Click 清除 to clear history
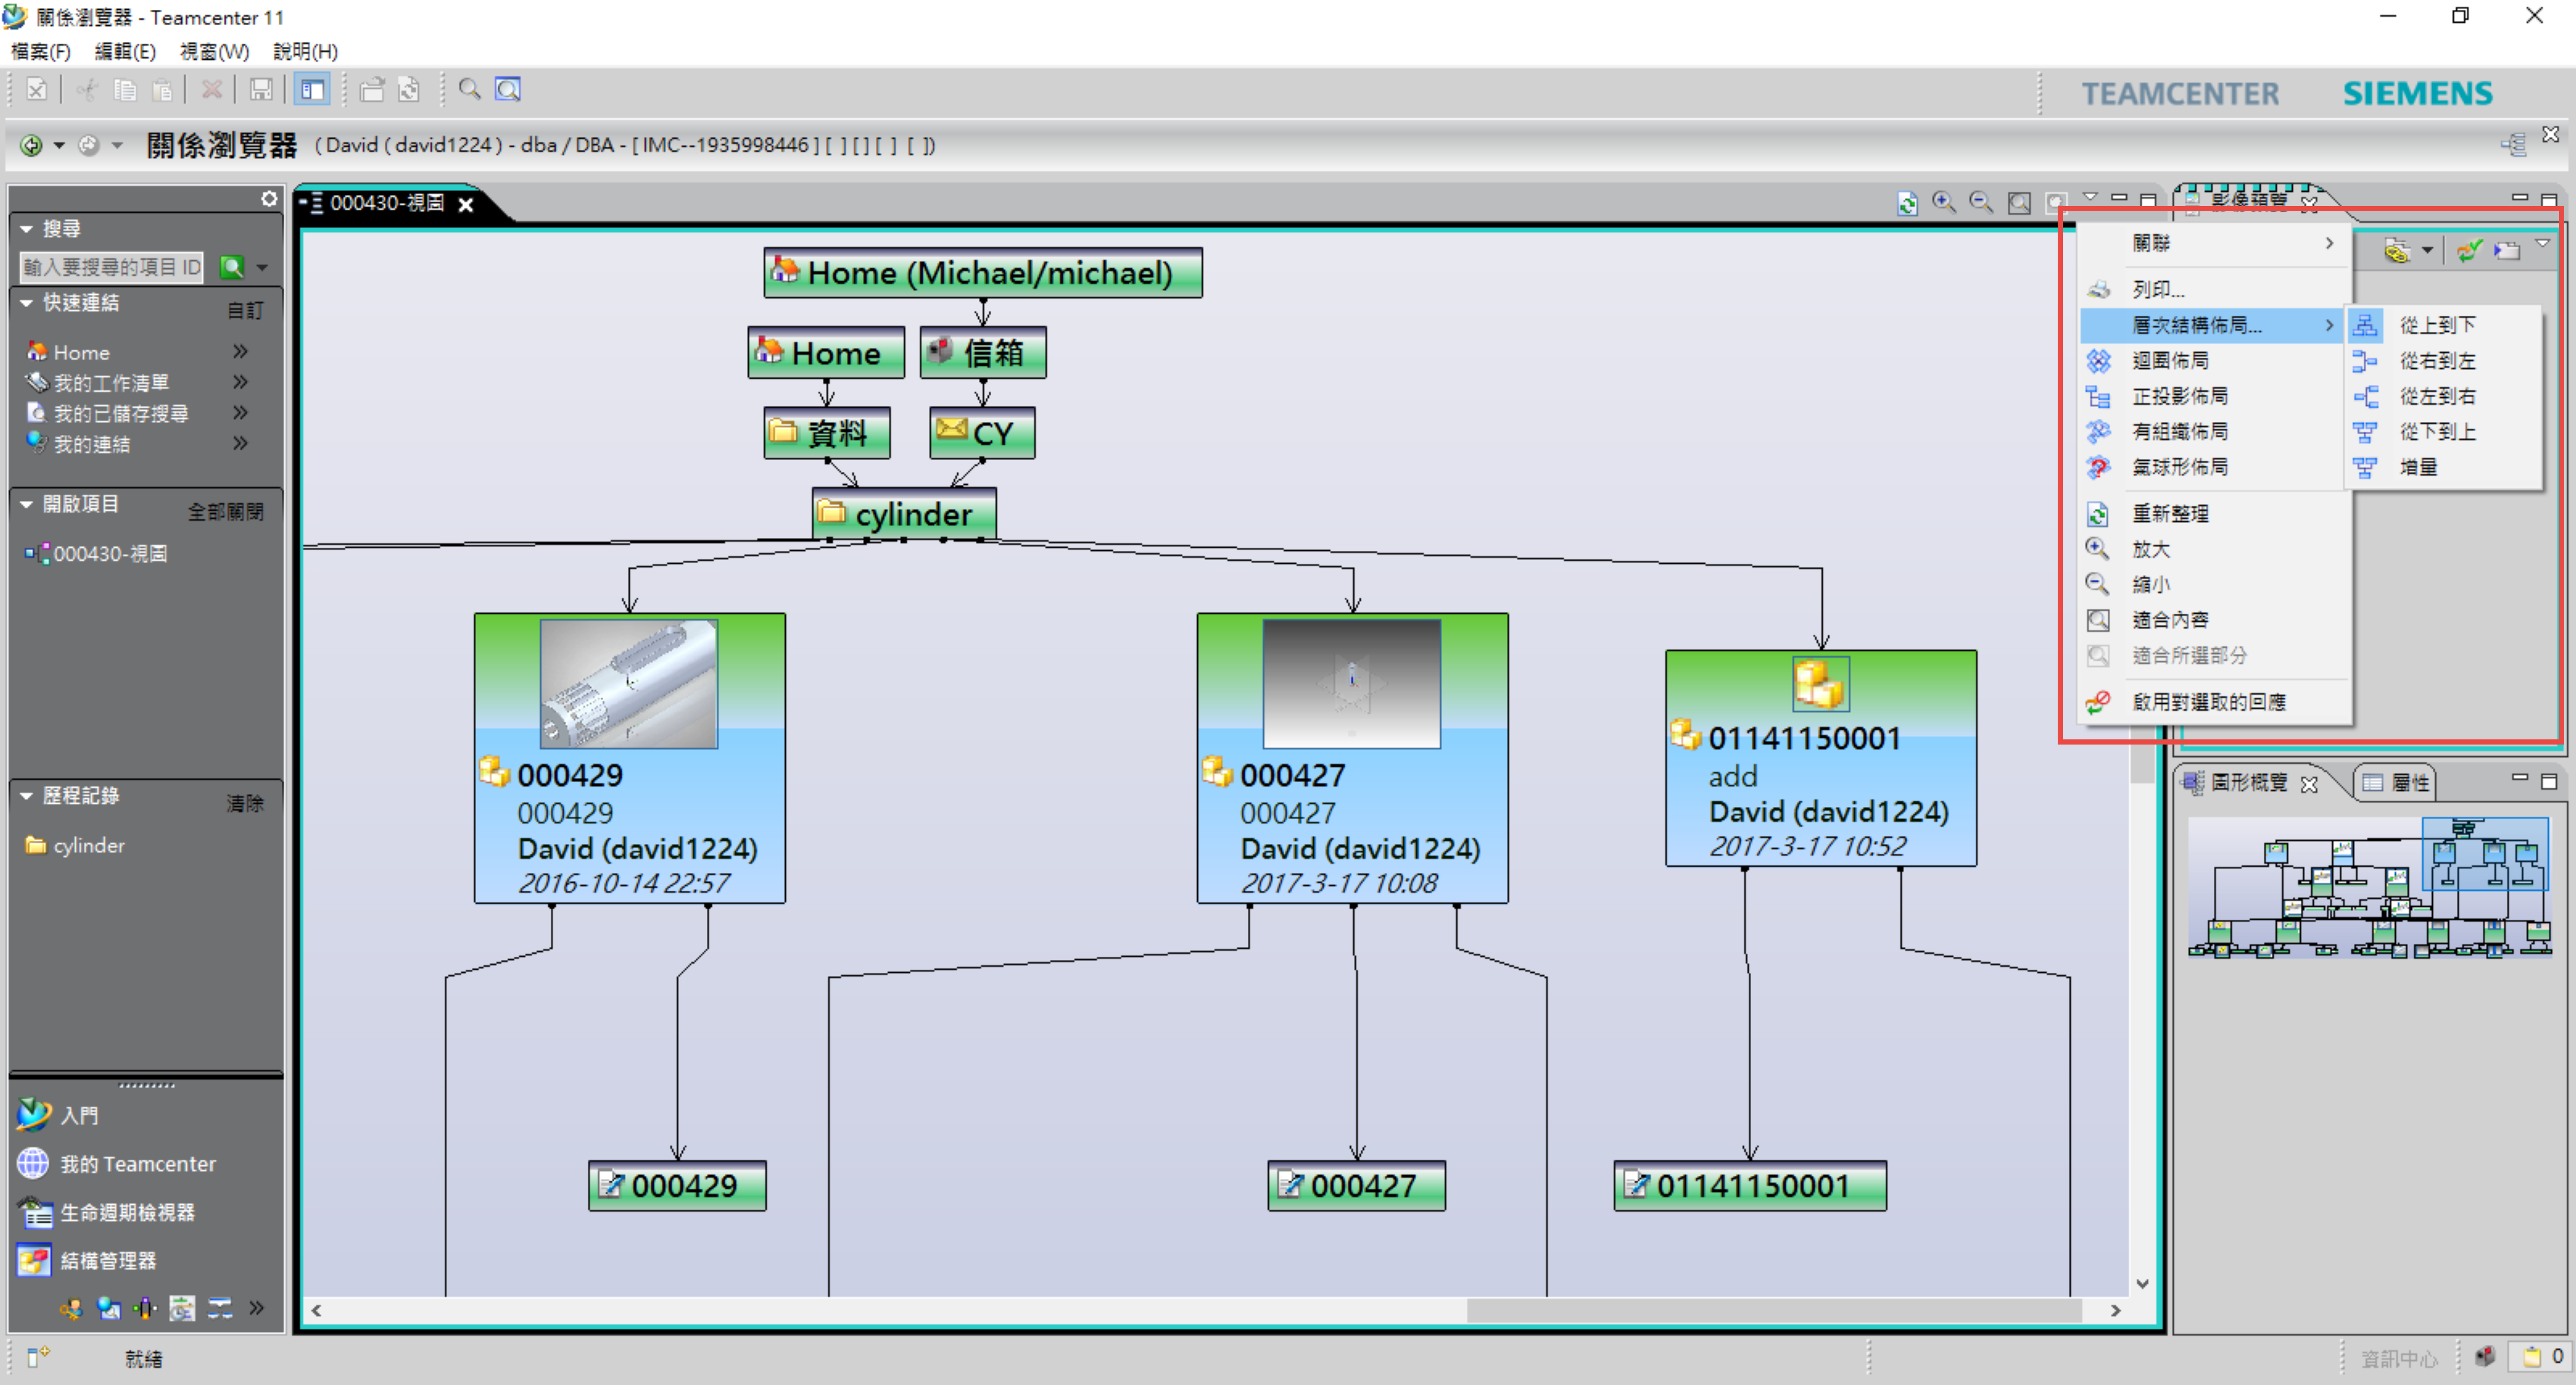Viewport: 2576px width, 1385px height. coord(245,803)
